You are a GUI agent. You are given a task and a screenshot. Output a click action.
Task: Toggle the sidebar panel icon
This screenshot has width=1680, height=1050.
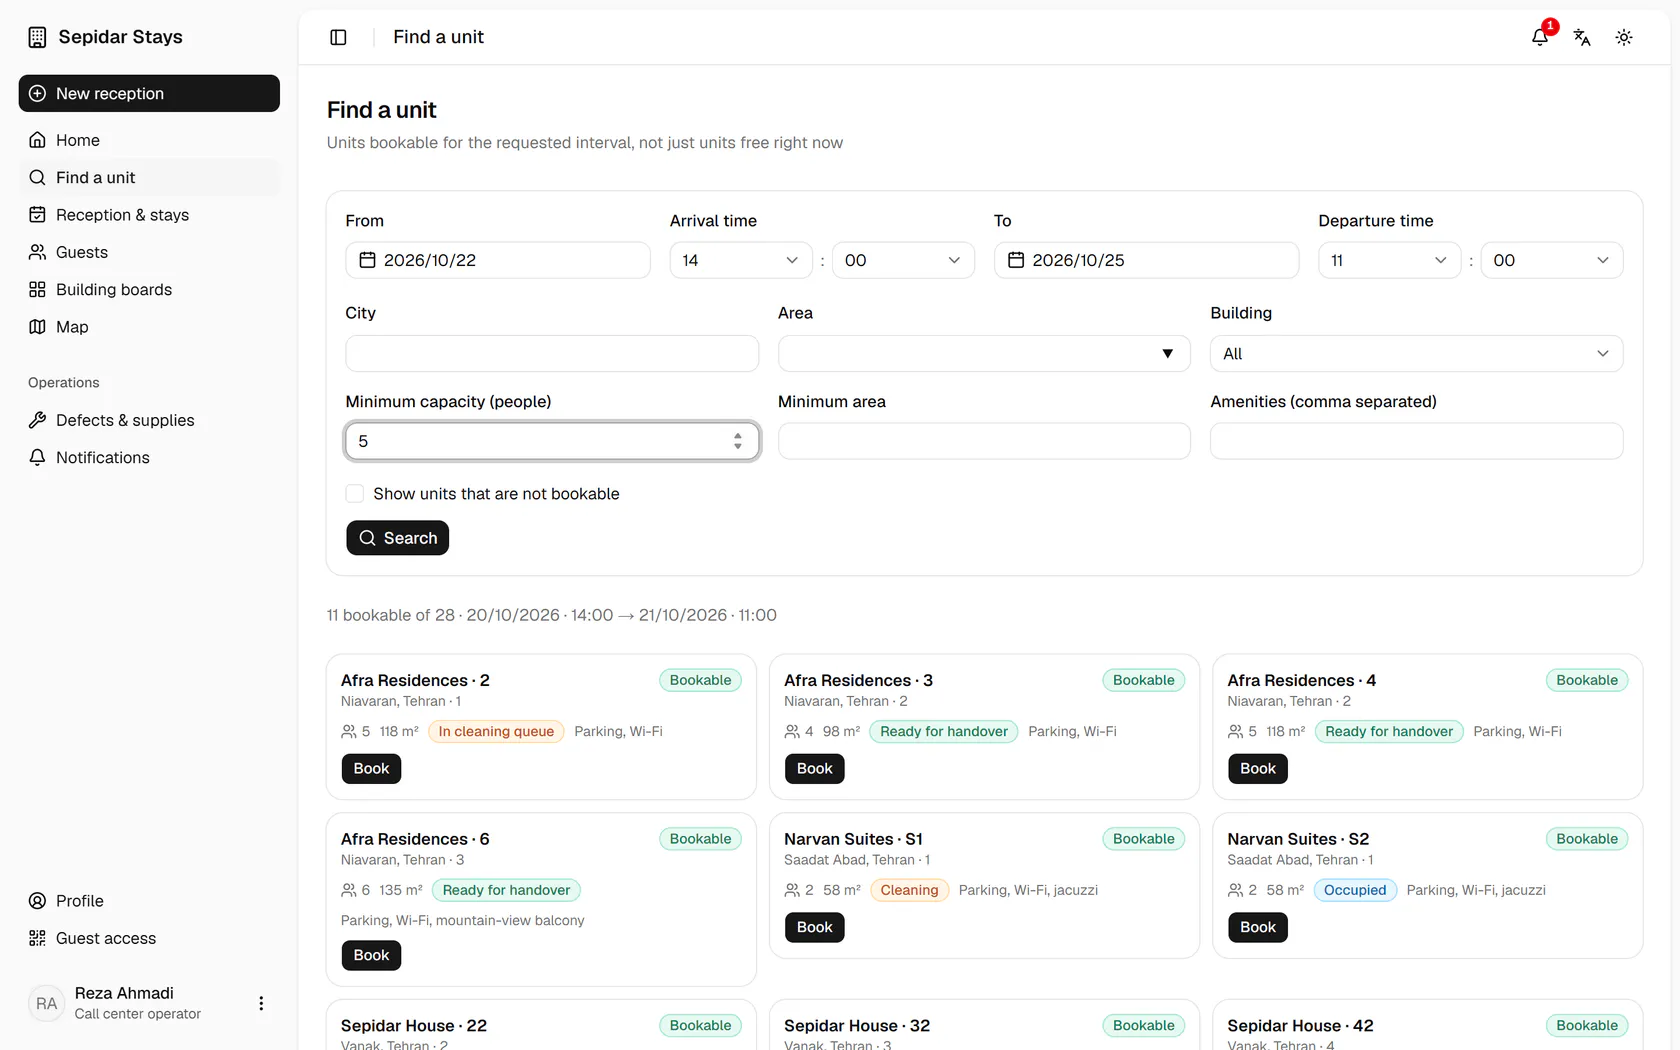coord(338,37)
